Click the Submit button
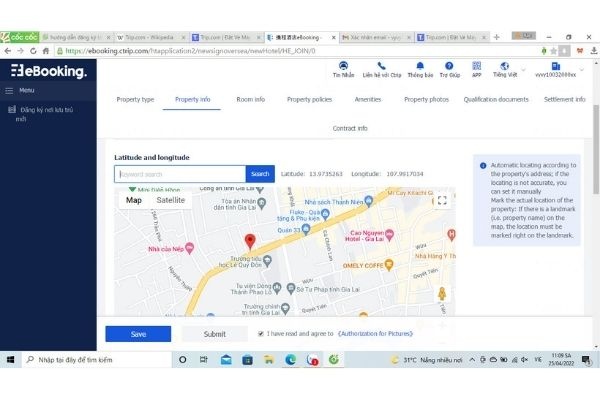 pos(215,334)
